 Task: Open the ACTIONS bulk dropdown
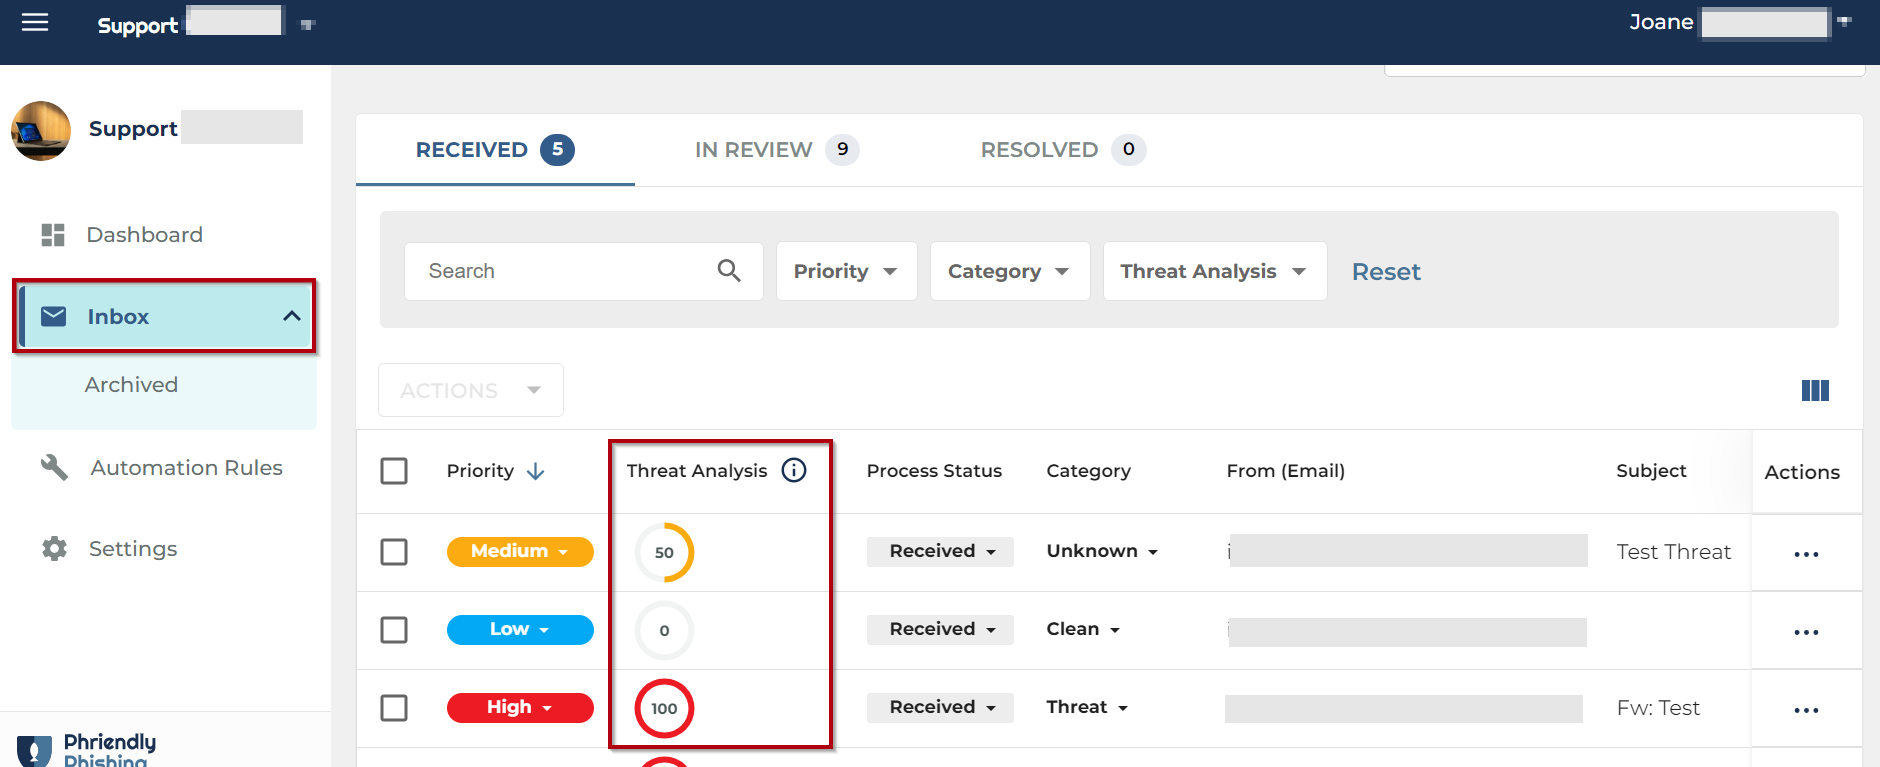[x=471, y=390]
